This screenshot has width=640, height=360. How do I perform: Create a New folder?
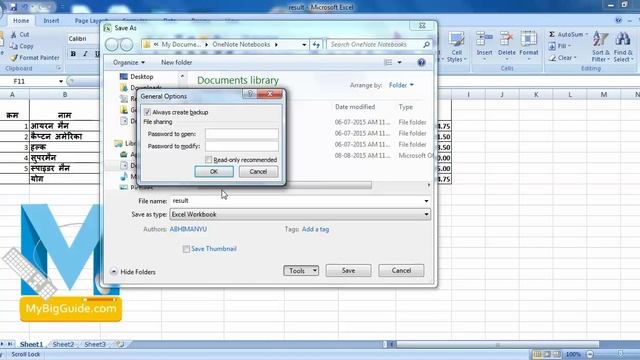pos(176,62)
